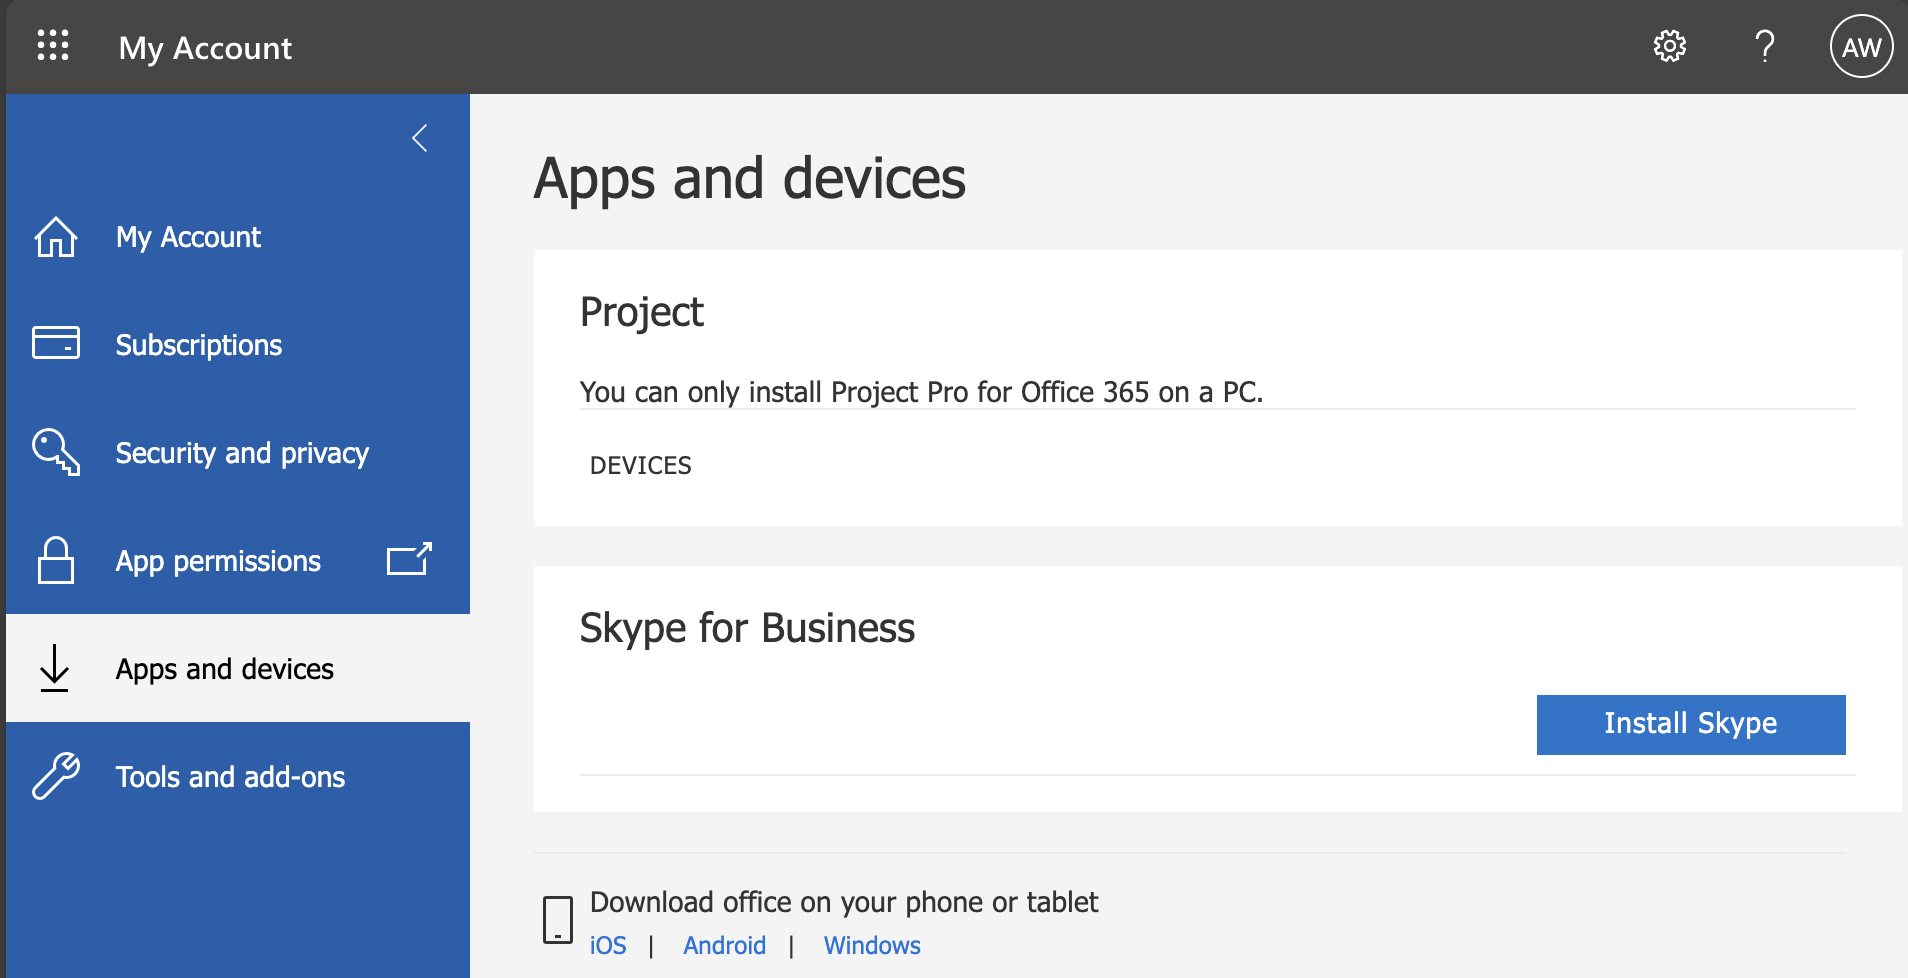This screenshot has width=1908, height=978.
Task: Open the Windows download link
Action: pos(872,945)
